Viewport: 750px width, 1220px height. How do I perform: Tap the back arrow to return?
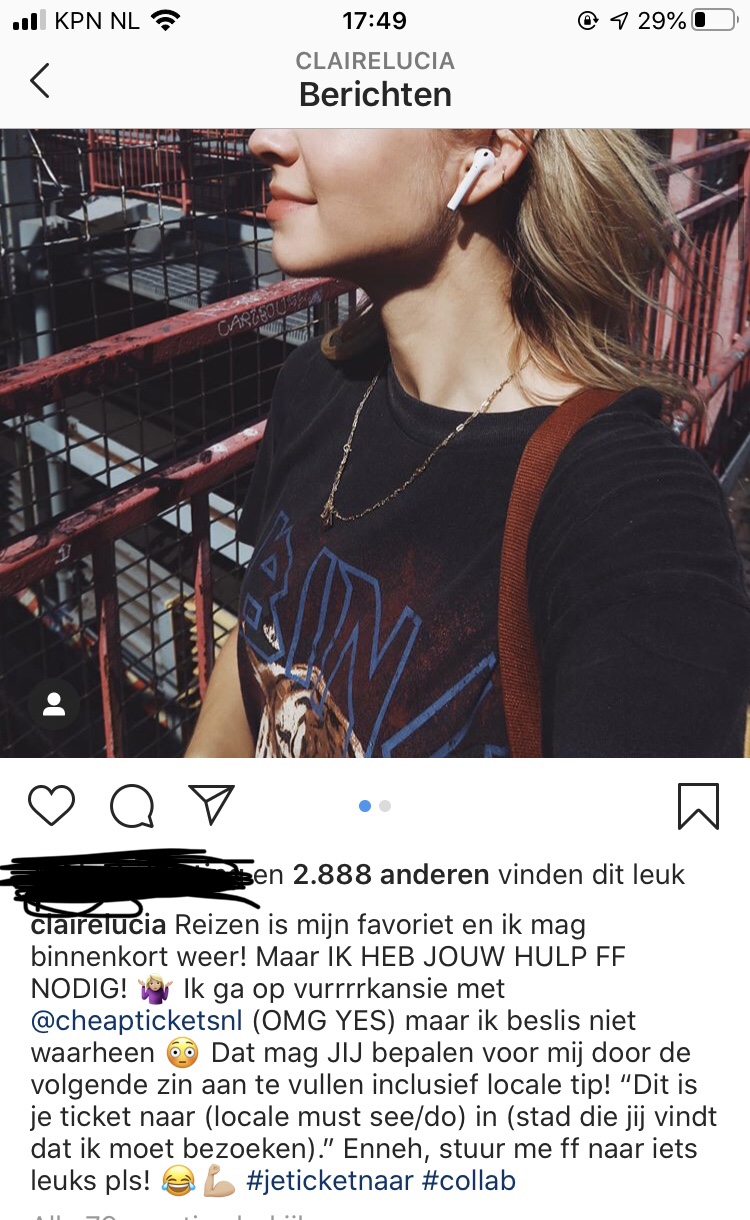click(x=40, y=80)
